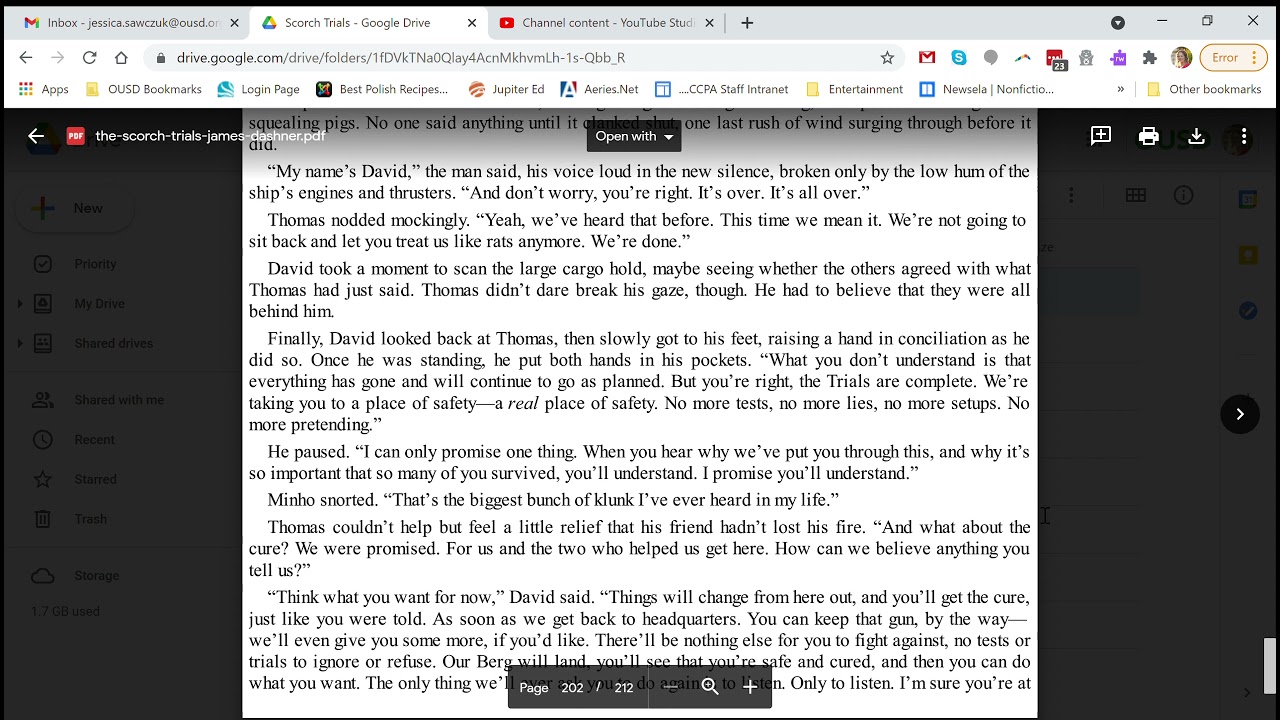Open the OUSD Bookmarks folder
1280x720 pixels.
(144, 89)
